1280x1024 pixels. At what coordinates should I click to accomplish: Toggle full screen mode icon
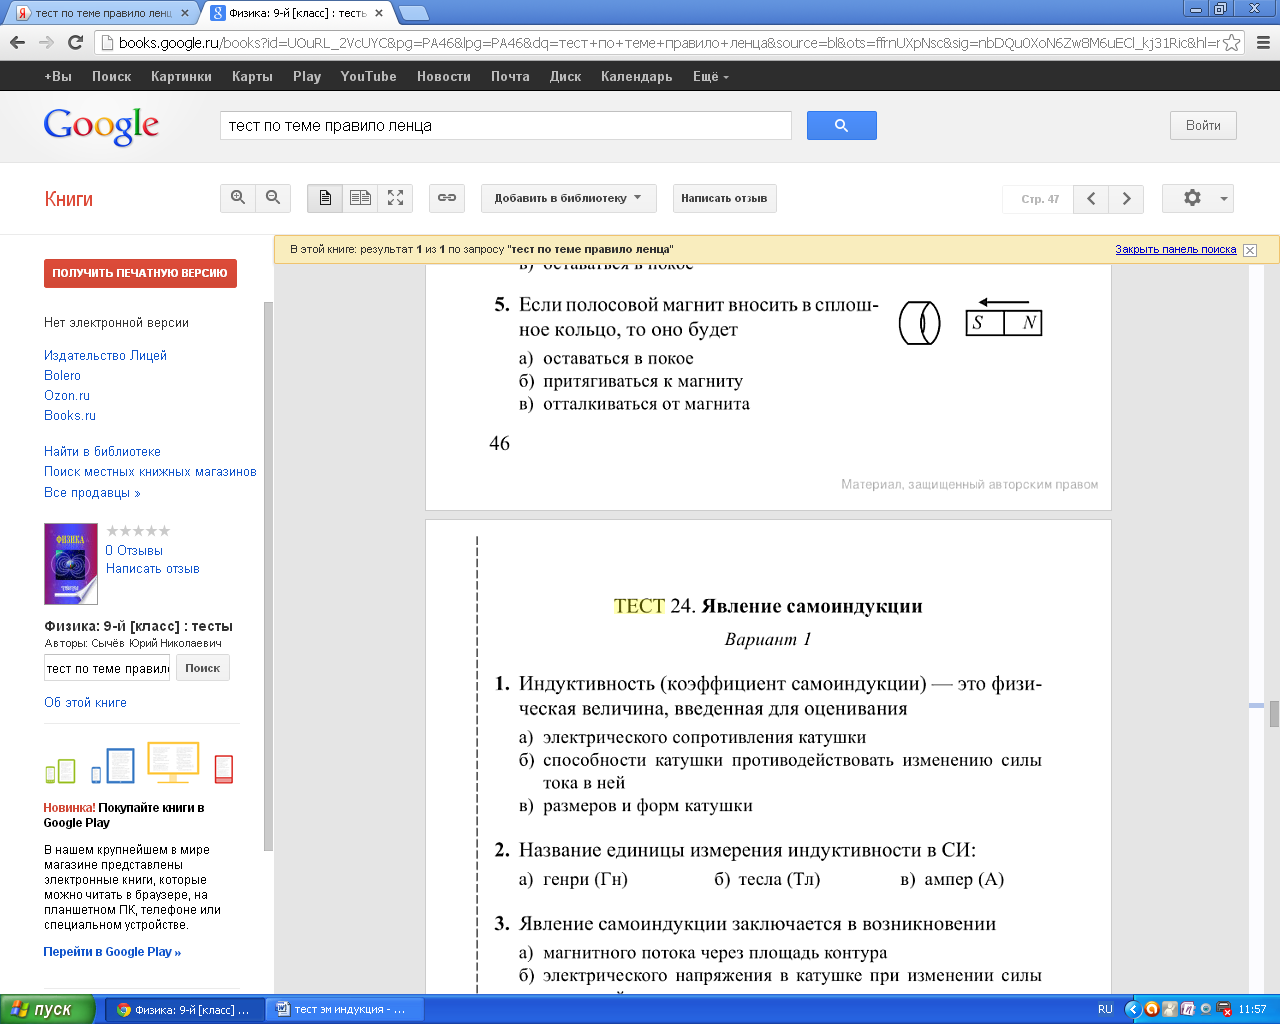click(x=396, y=198)
